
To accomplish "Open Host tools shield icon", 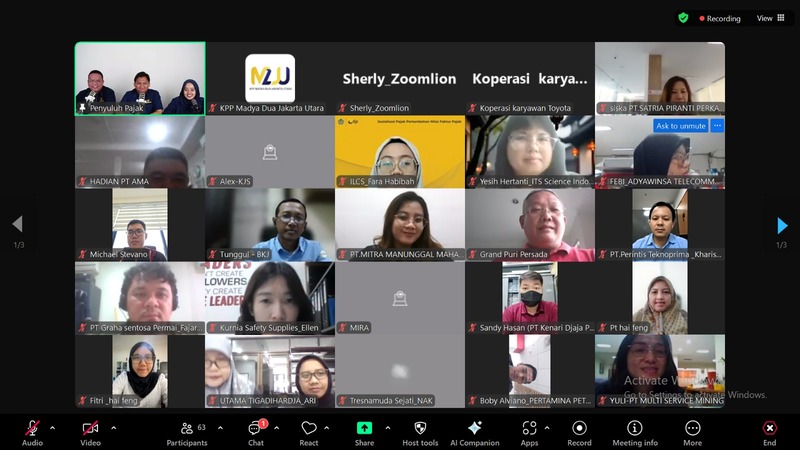I will point(420,430).
